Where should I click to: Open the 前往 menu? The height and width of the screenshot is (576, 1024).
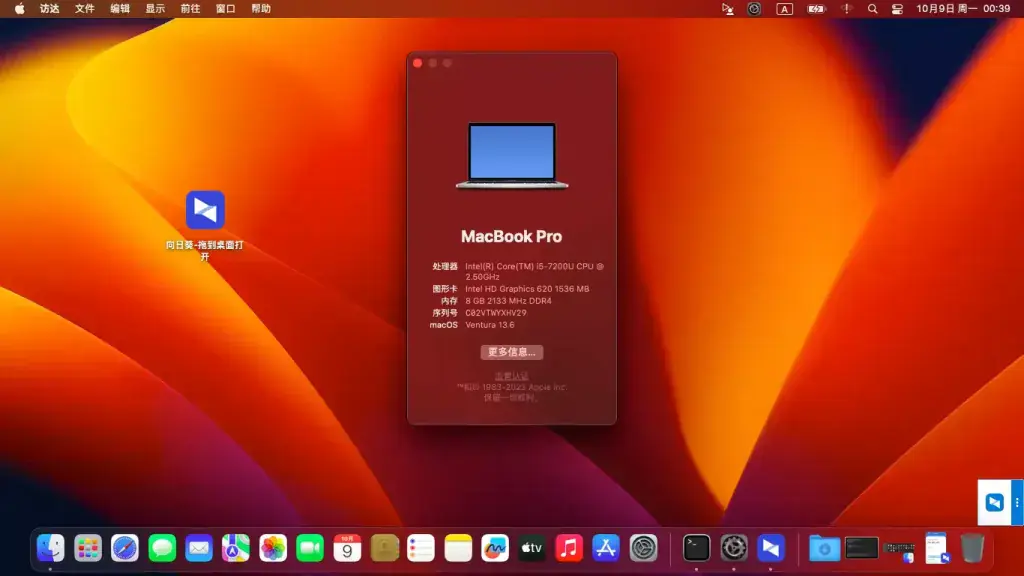(191, 8)
